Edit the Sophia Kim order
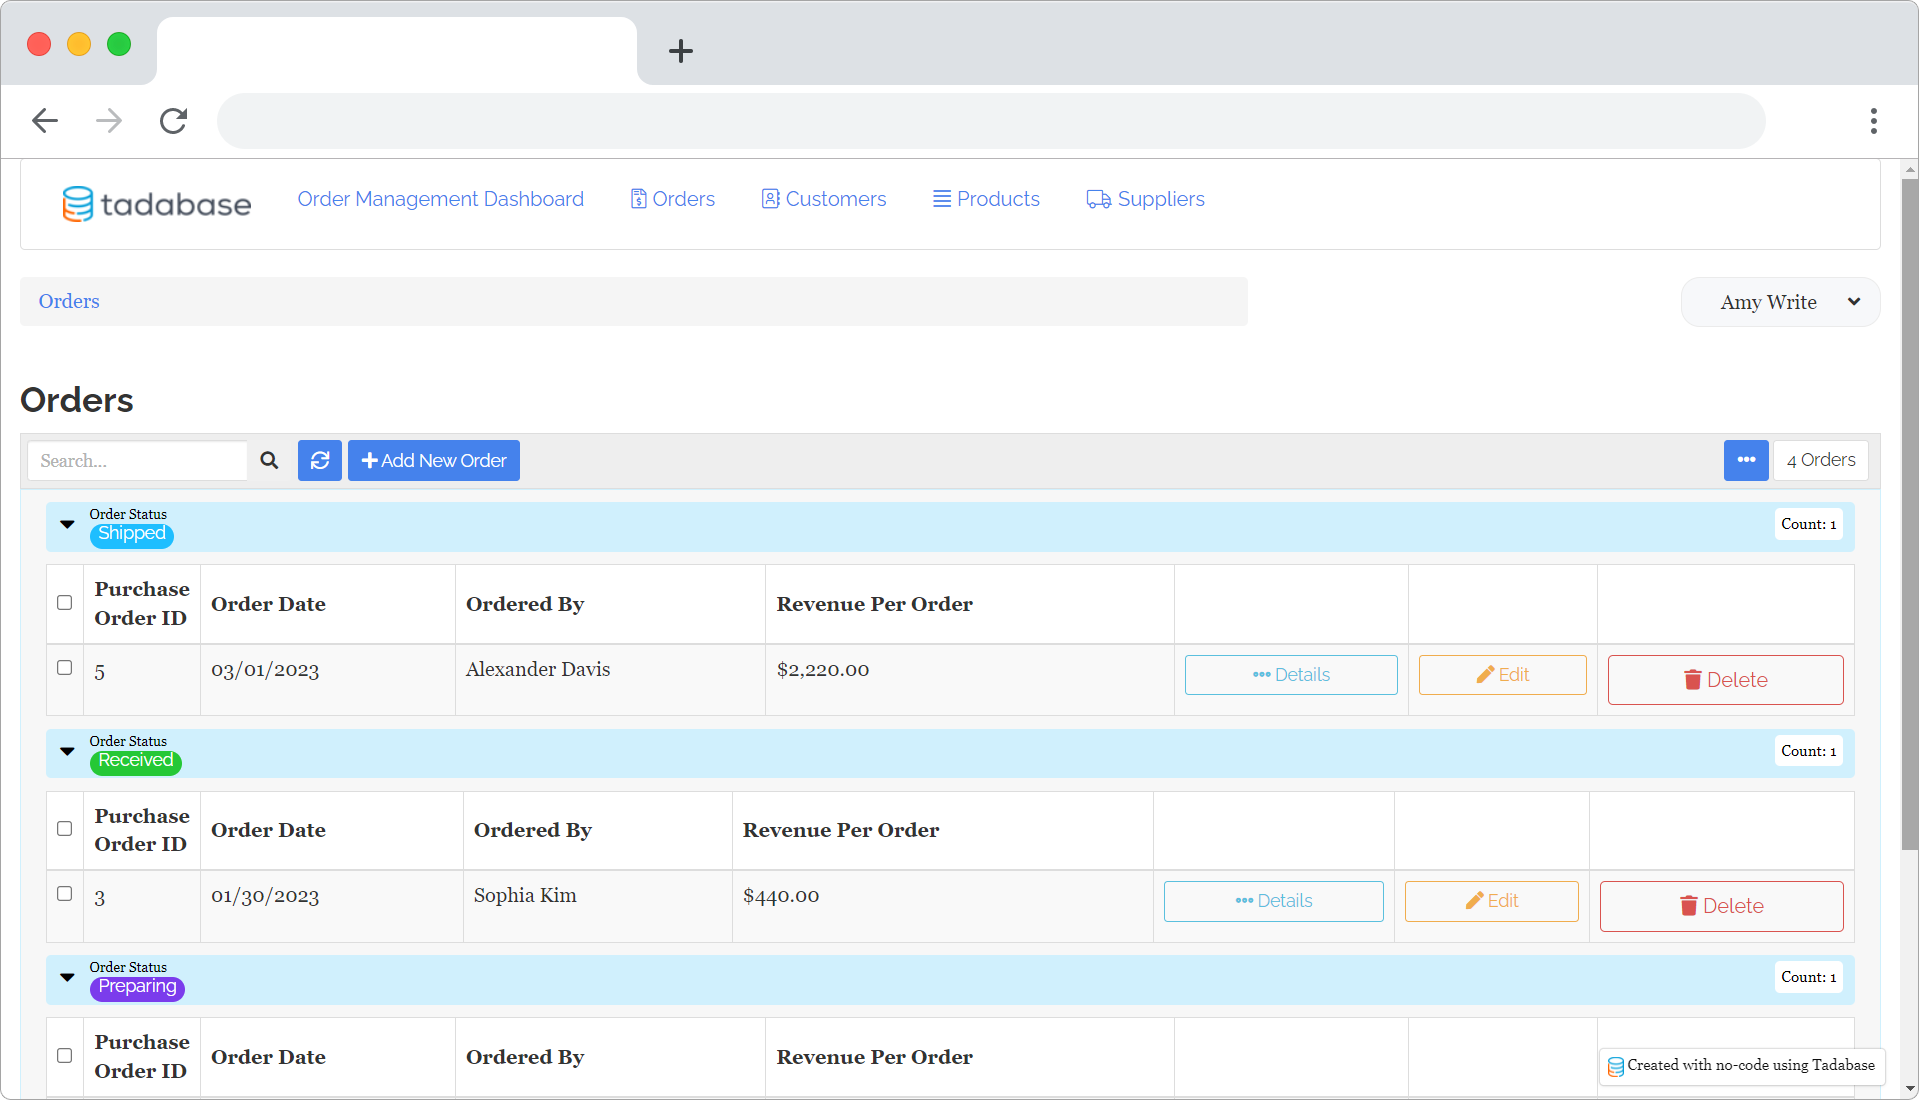This screenshot has width=1919, height=1100. coord(1491,901)
